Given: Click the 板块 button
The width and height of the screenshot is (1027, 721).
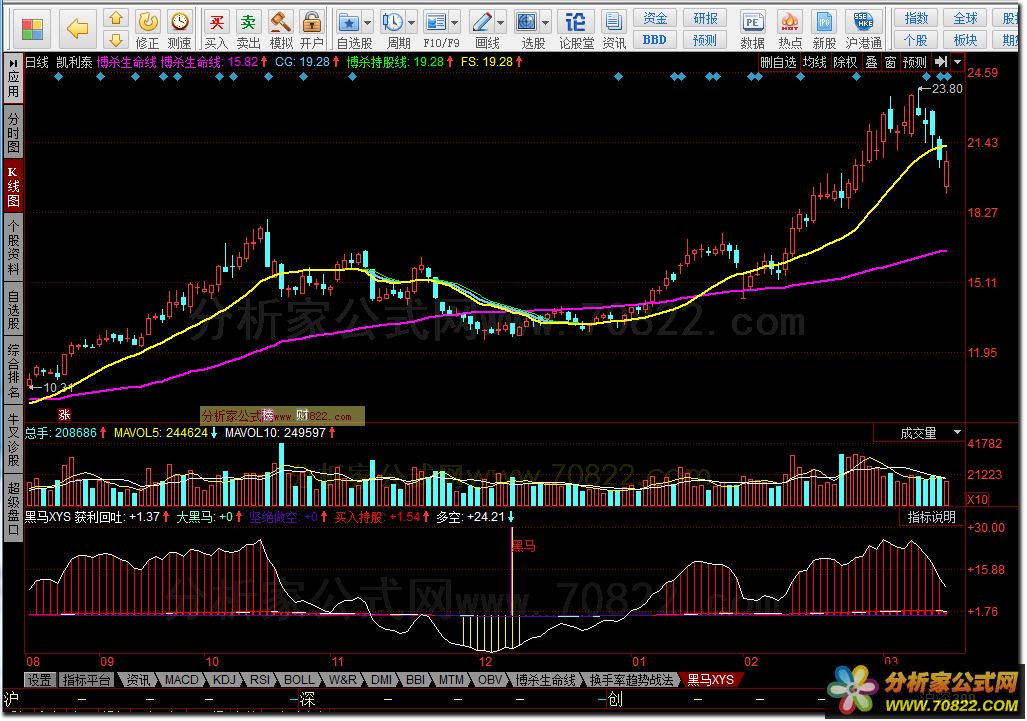Looking at the screenshot, I should click(965, 40).
